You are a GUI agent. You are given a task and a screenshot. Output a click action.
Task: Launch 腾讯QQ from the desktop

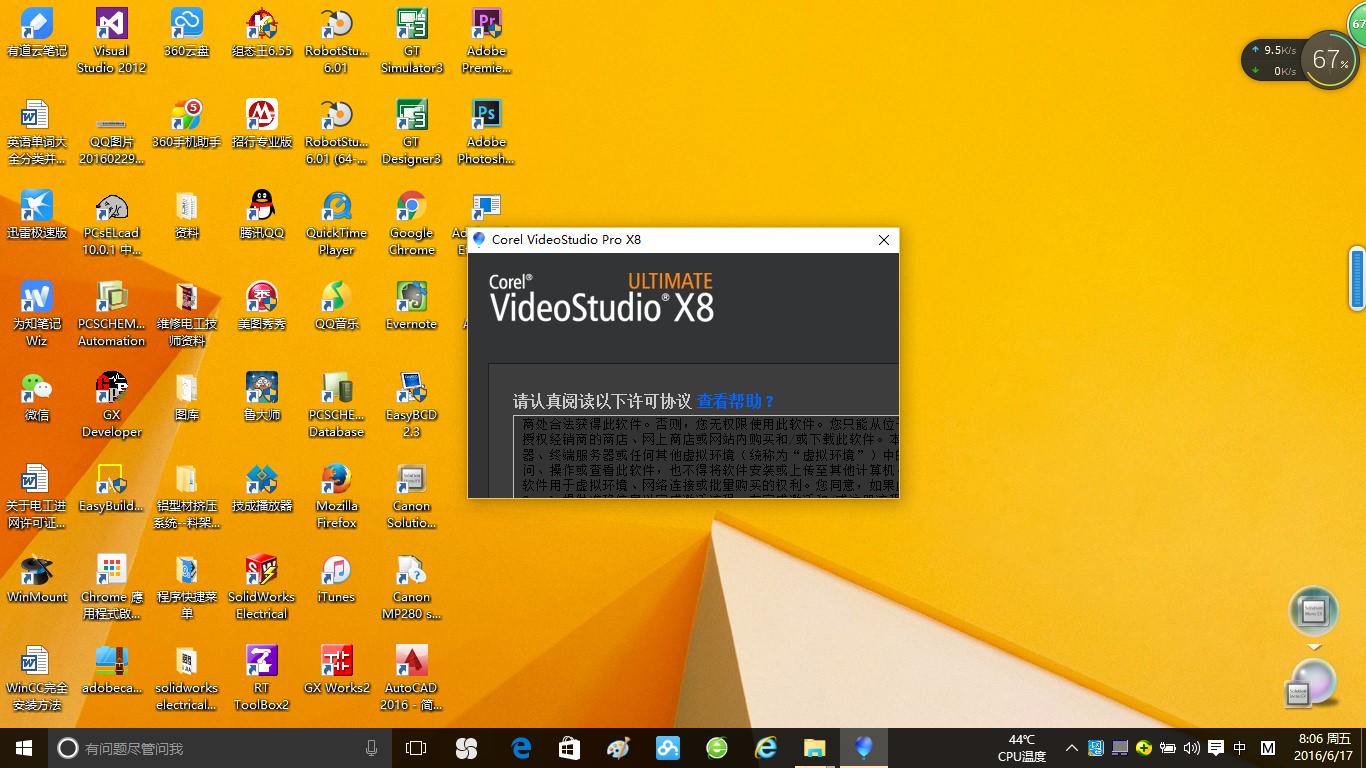pyautogui.click(x=262, y=215)
